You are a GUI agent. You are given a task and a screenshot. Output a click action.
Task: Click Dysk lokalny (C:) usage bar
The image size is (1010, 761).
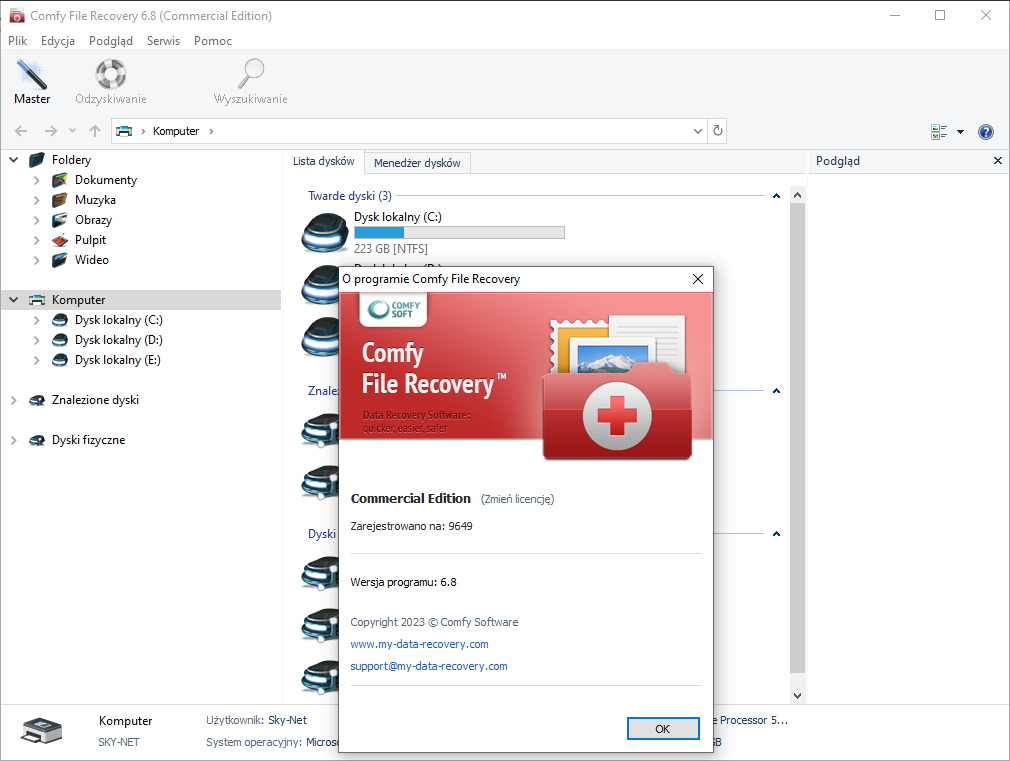click(459, 233)
